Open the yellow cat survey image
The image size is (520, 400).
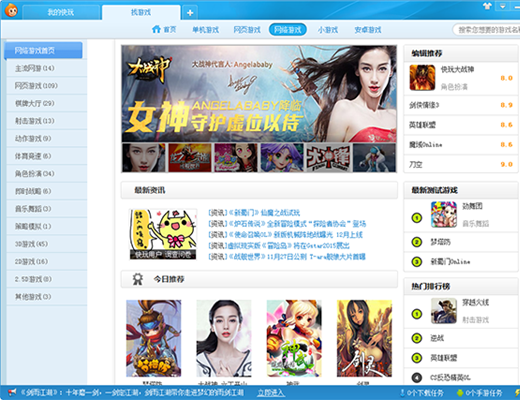click(x=163, y=234)
